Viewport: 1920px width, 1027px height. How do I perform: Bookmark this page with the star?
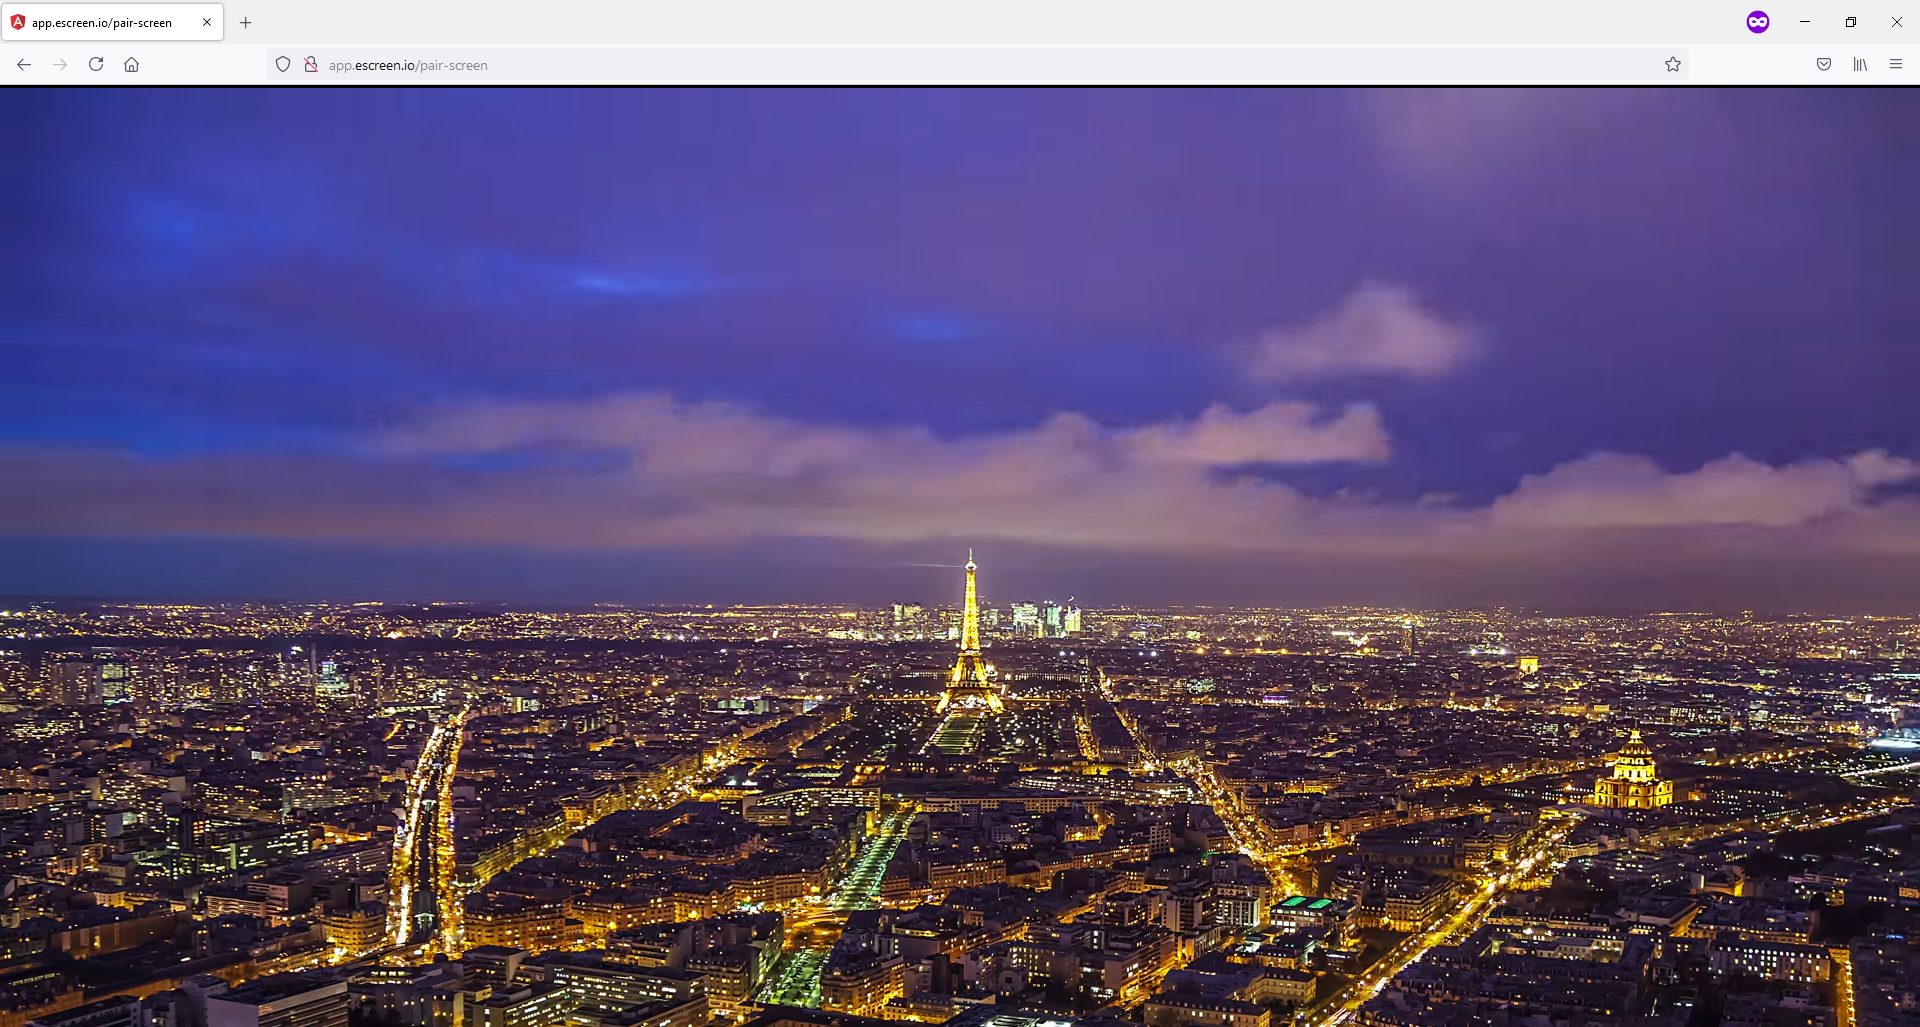pyautogui.click(x=1672, y=65)
